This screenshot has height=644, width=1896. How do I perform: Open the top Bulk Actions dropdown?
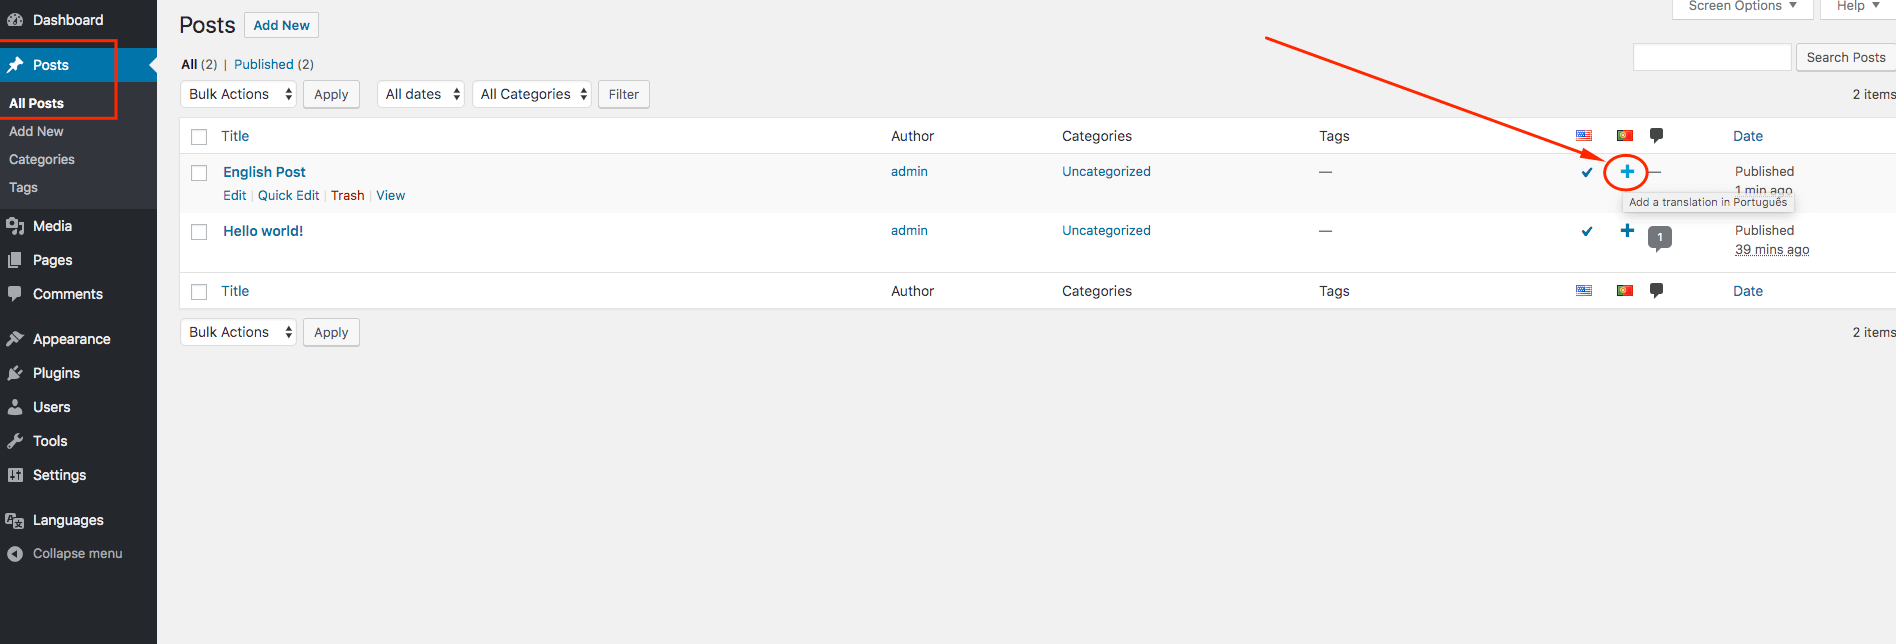click(x=238, y=94)
